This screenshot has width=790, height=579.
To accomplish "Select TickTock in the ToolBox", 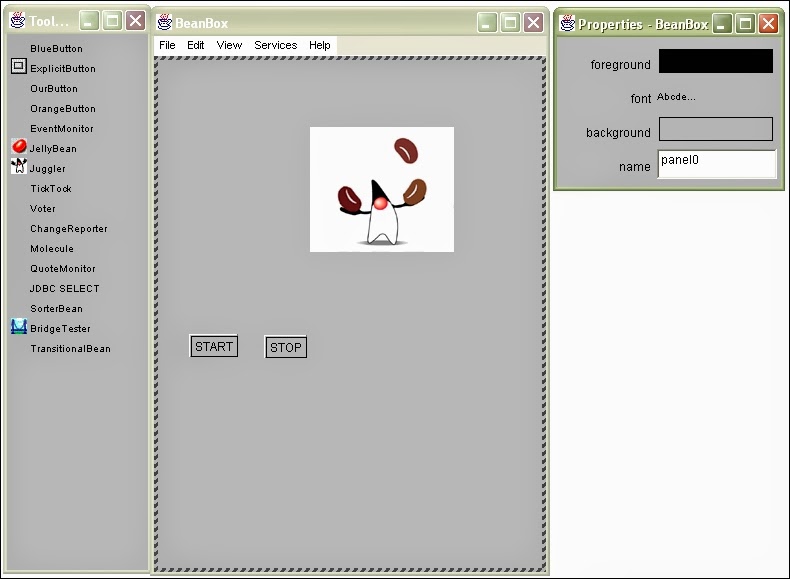I will (51, 188).
